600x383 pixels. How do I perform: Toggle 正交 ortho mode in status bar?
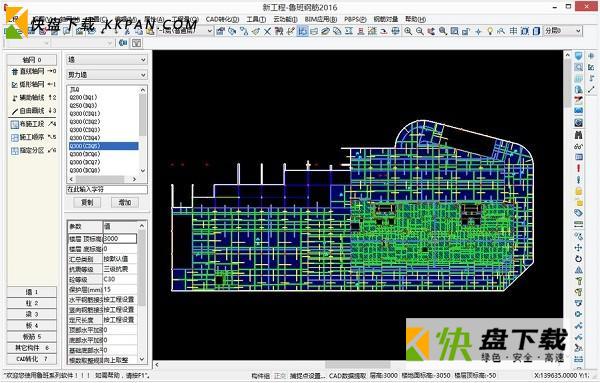click(x=280, y=376)
